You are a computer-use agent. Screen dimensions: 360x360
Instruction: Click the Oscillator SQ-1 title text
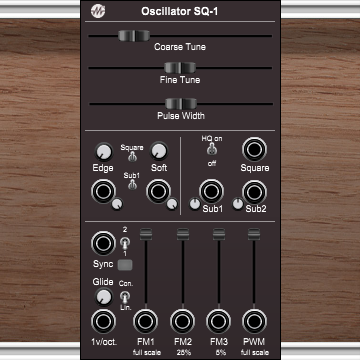click(180, 11)
